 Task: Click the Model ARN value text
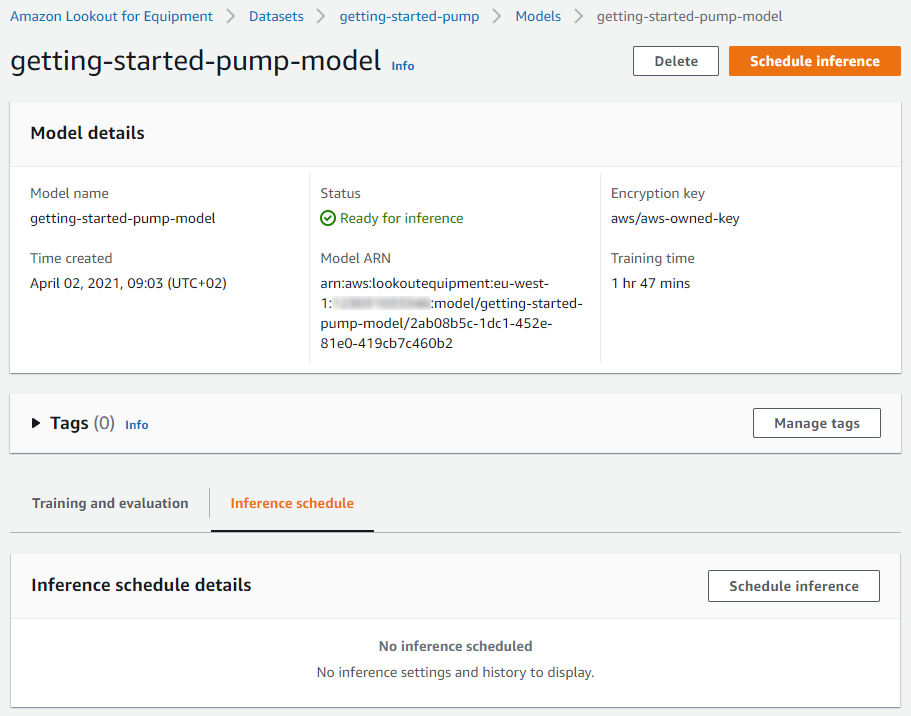451,313
